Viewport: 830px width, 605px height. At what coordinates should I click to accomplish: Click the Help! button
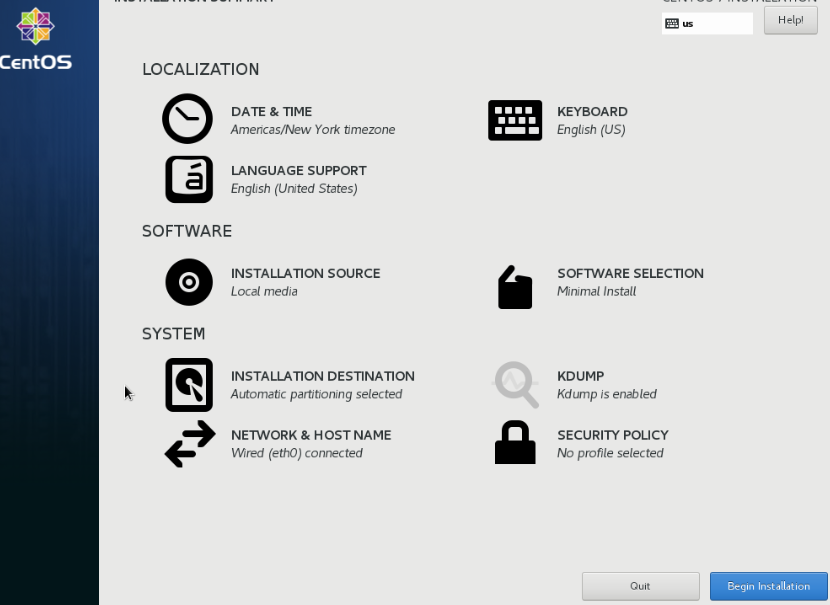(x=791, y=20)
